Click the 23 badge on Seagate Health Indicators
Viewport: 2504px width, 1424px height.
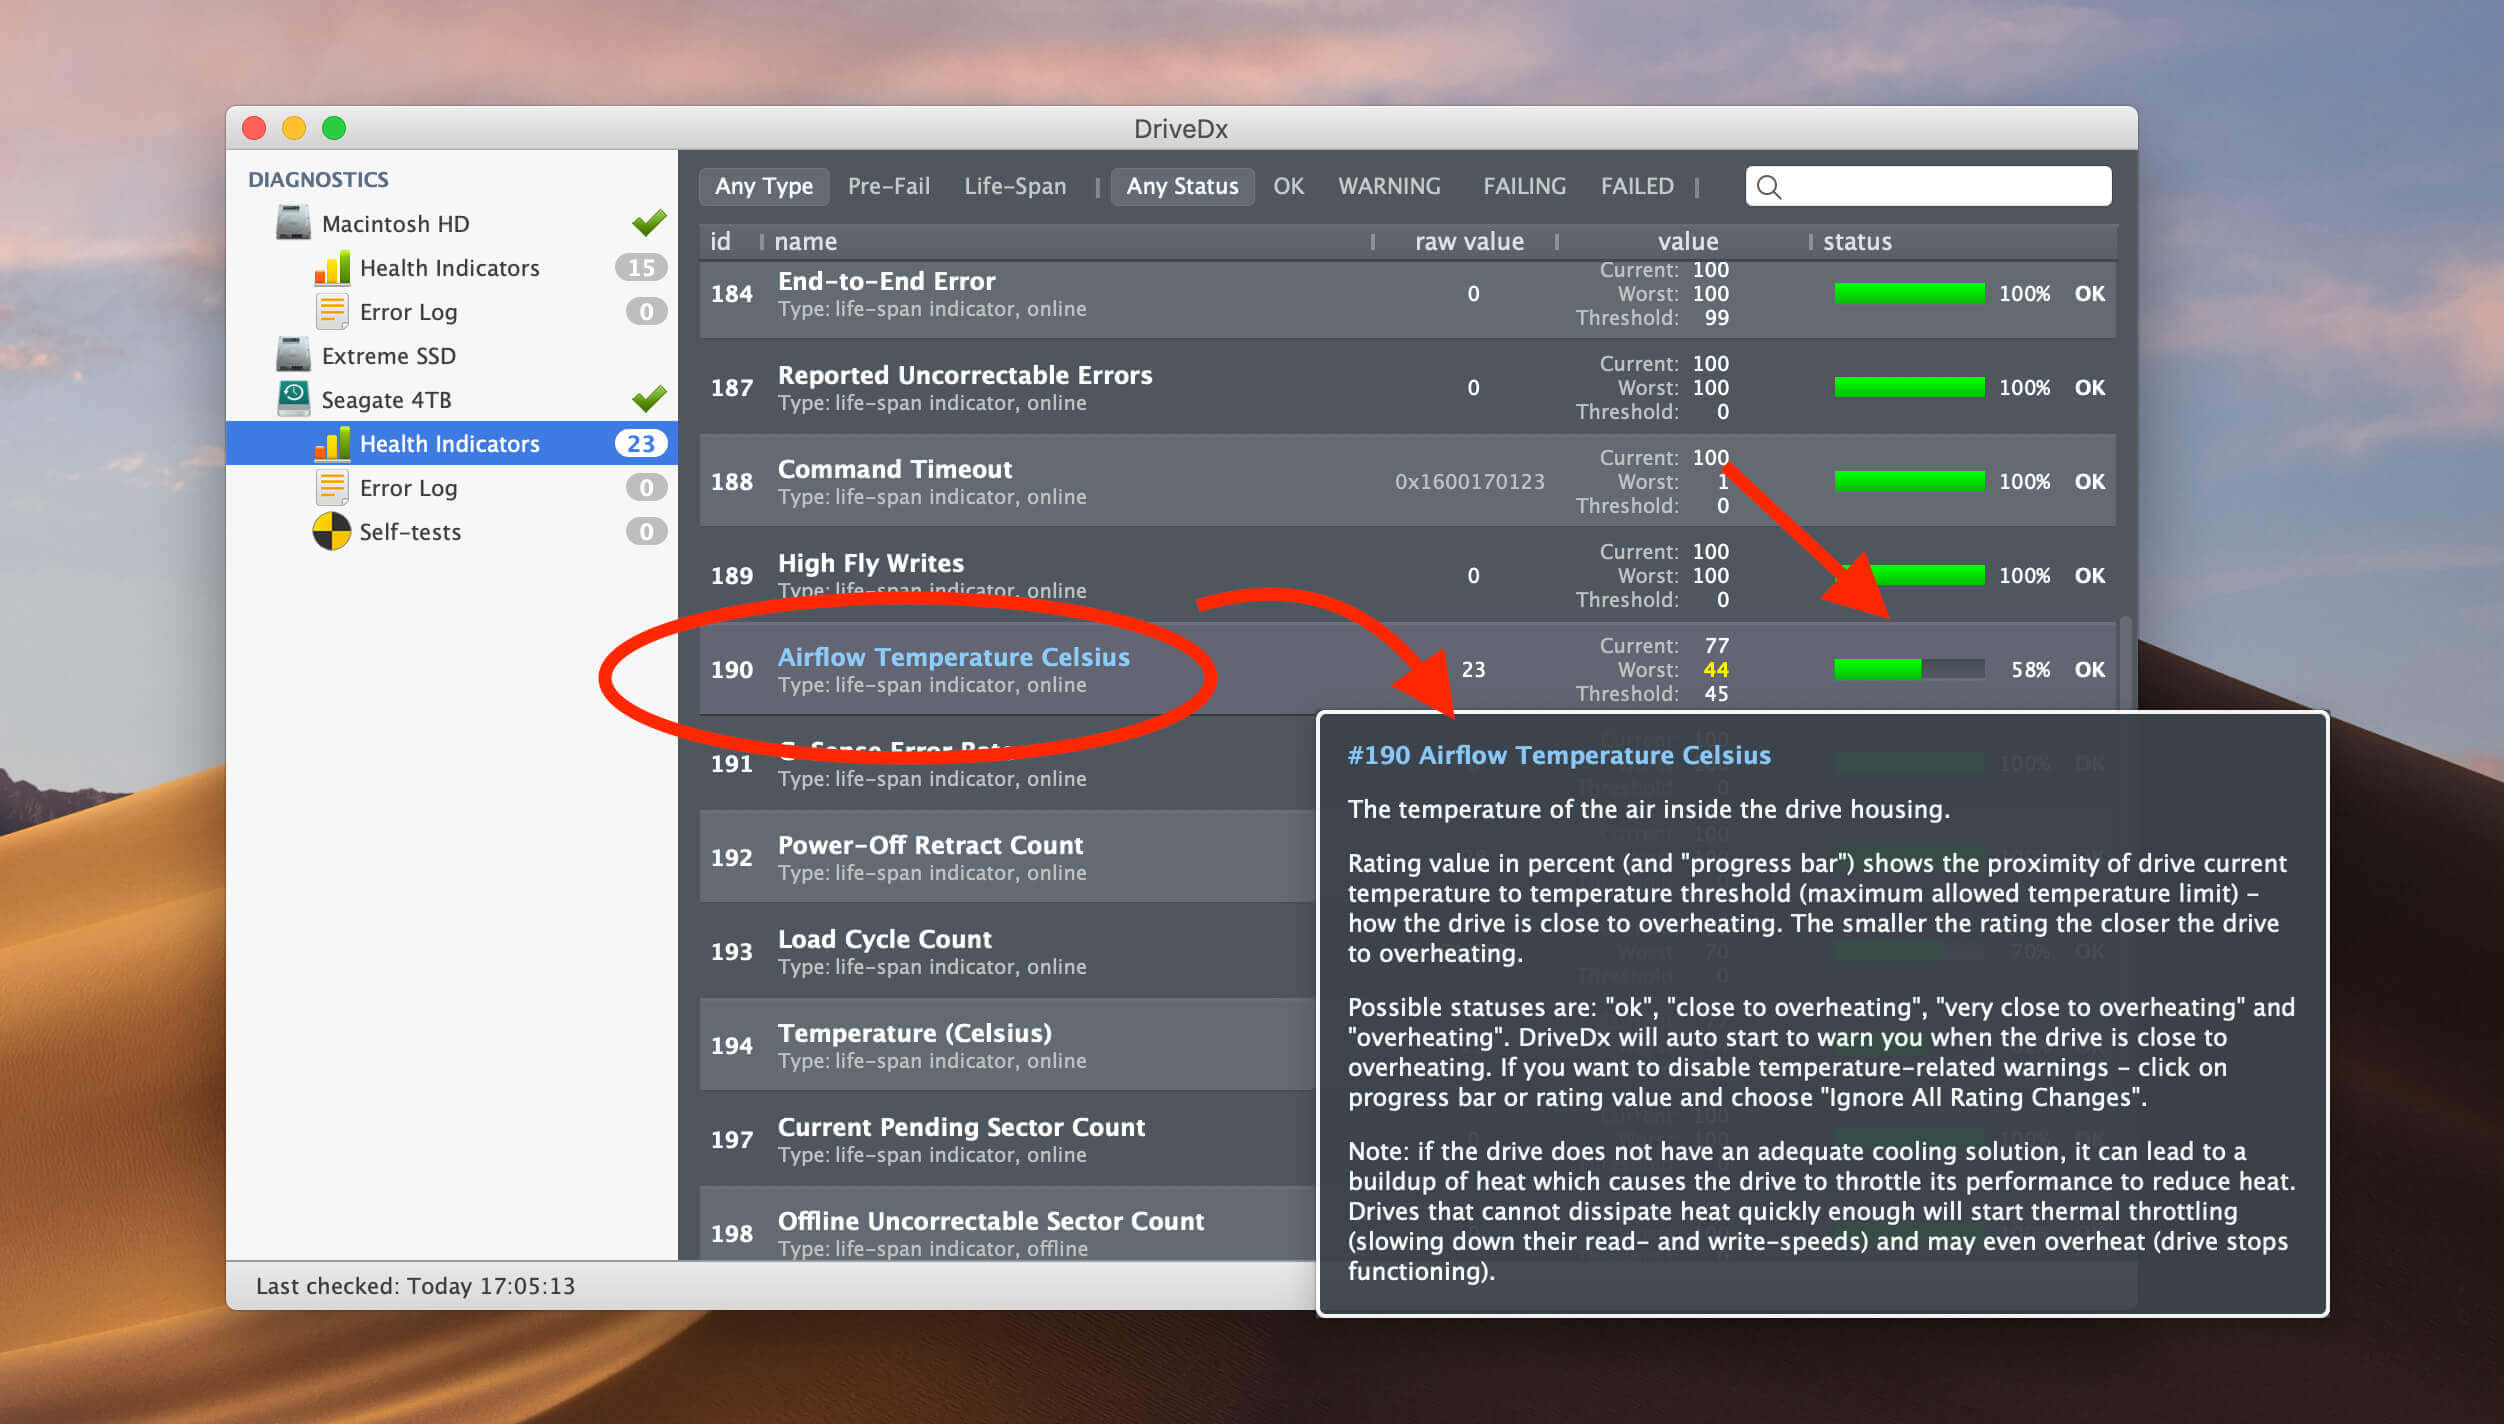[x=641, y=444]
